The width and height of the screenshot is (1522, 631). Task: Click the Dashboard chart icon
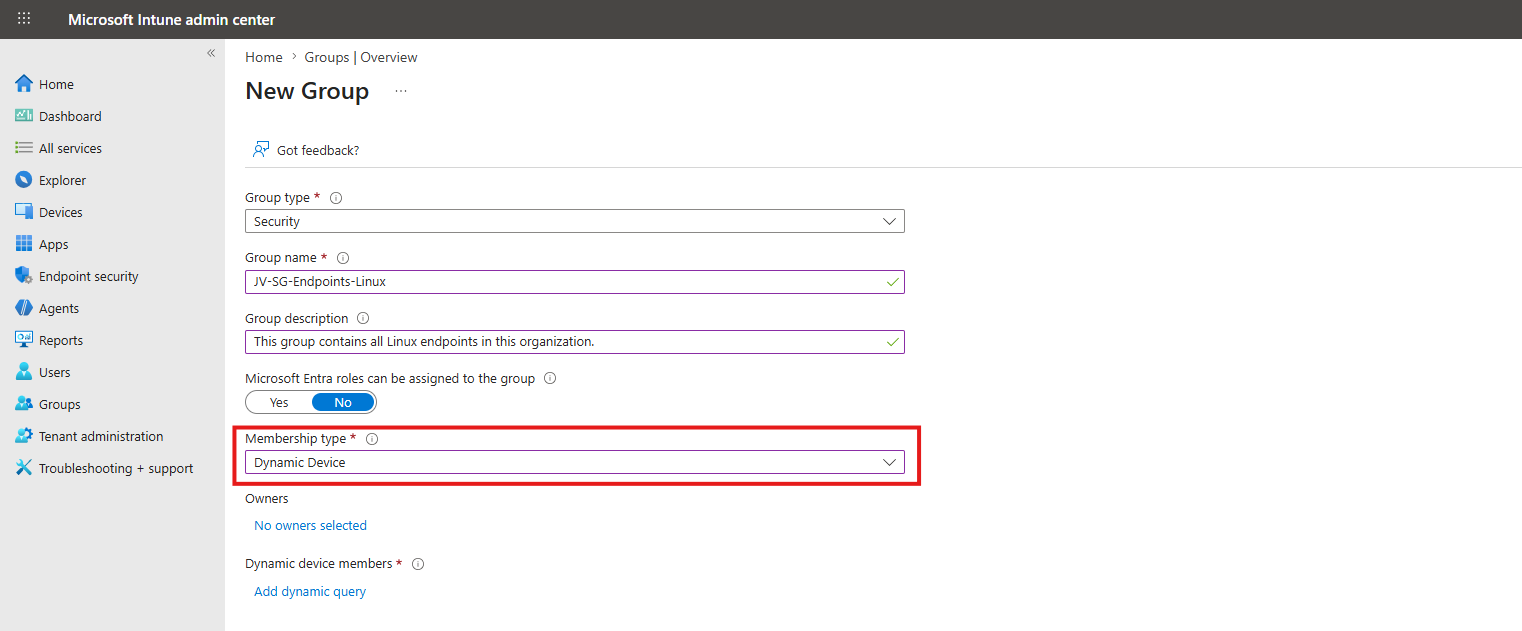24,116
